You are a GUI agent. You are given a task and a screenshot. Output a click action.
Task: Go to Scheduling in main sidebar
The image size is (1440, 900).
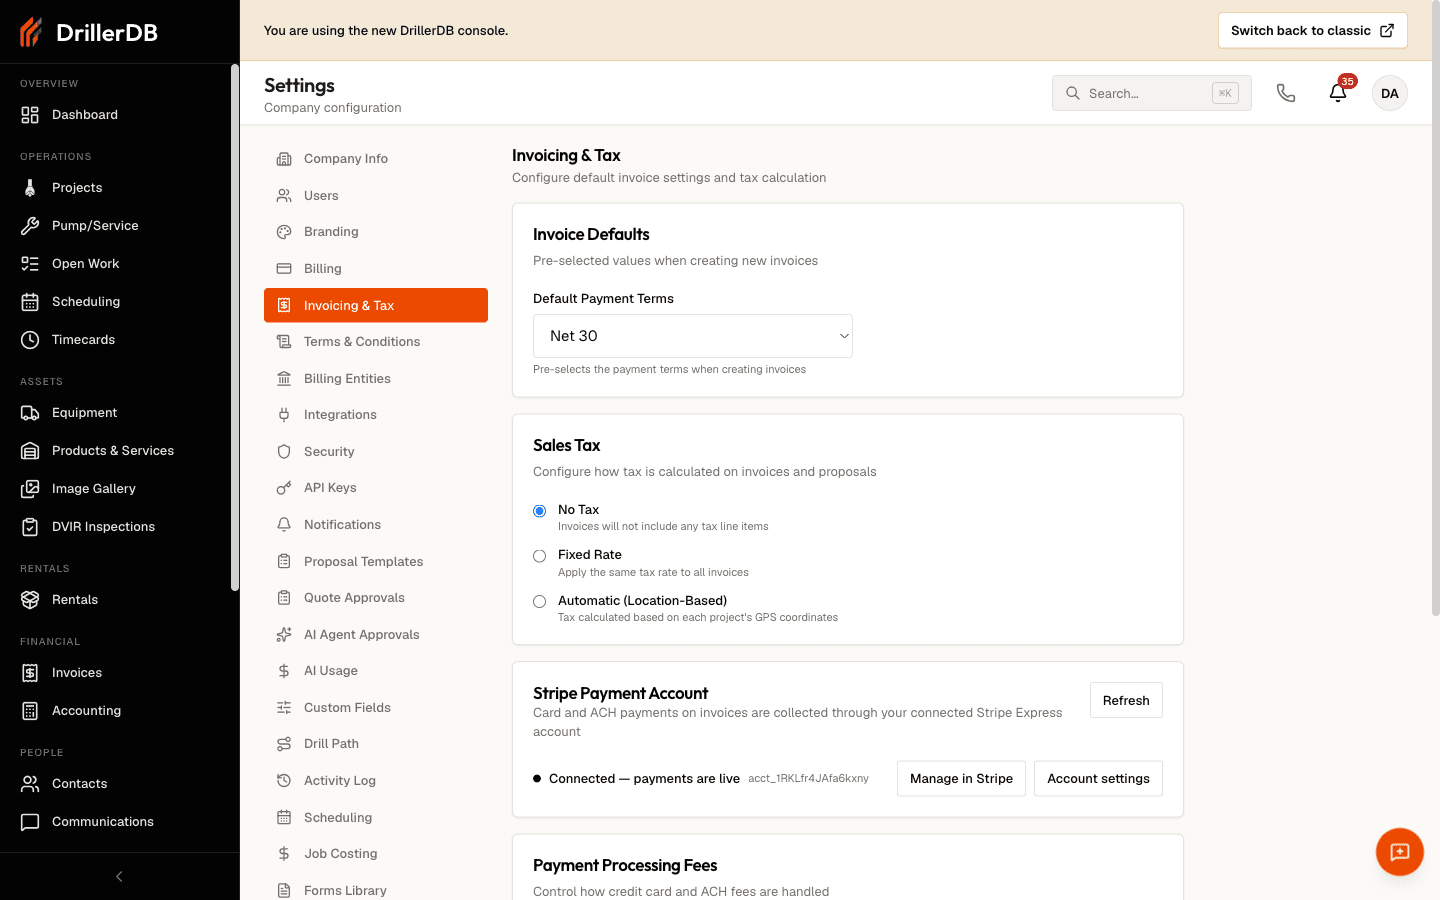click(x=116, y=302)
